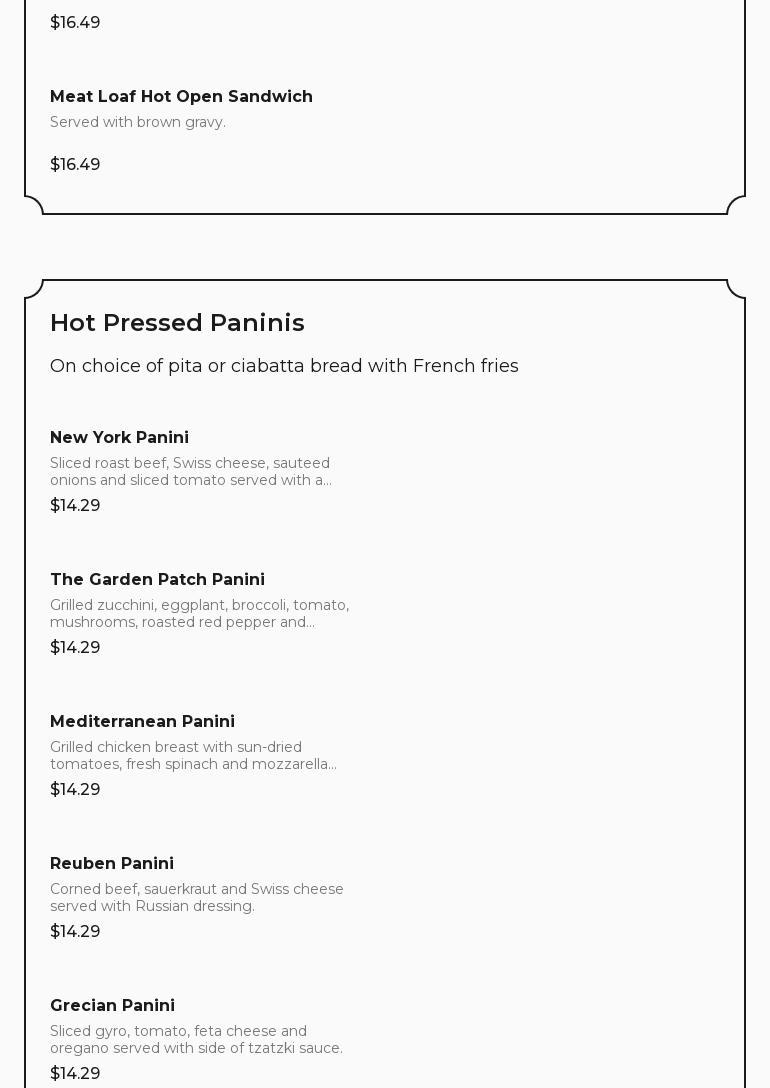
Task: Open the New York Panini item
Action: pyautogui.click(x=119, y=438)
